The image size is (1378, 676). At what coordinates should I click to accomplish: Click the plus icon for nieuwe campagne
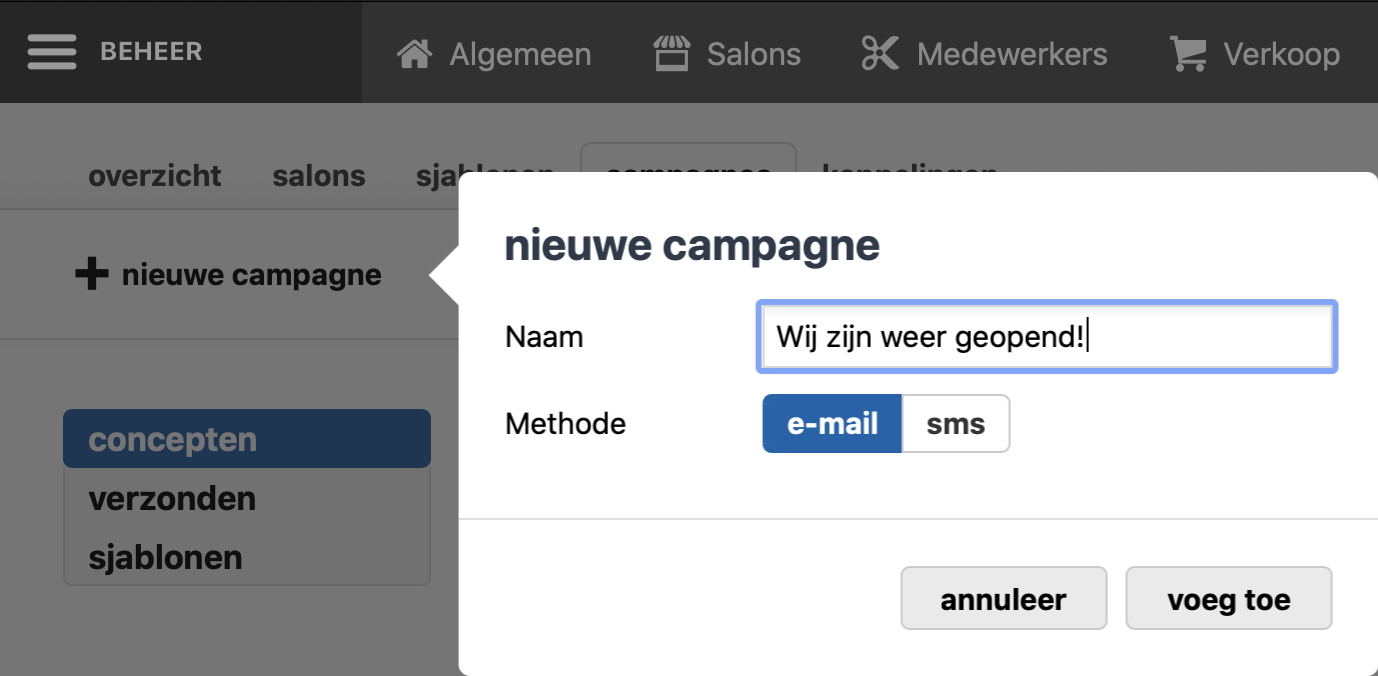point(92,274)
